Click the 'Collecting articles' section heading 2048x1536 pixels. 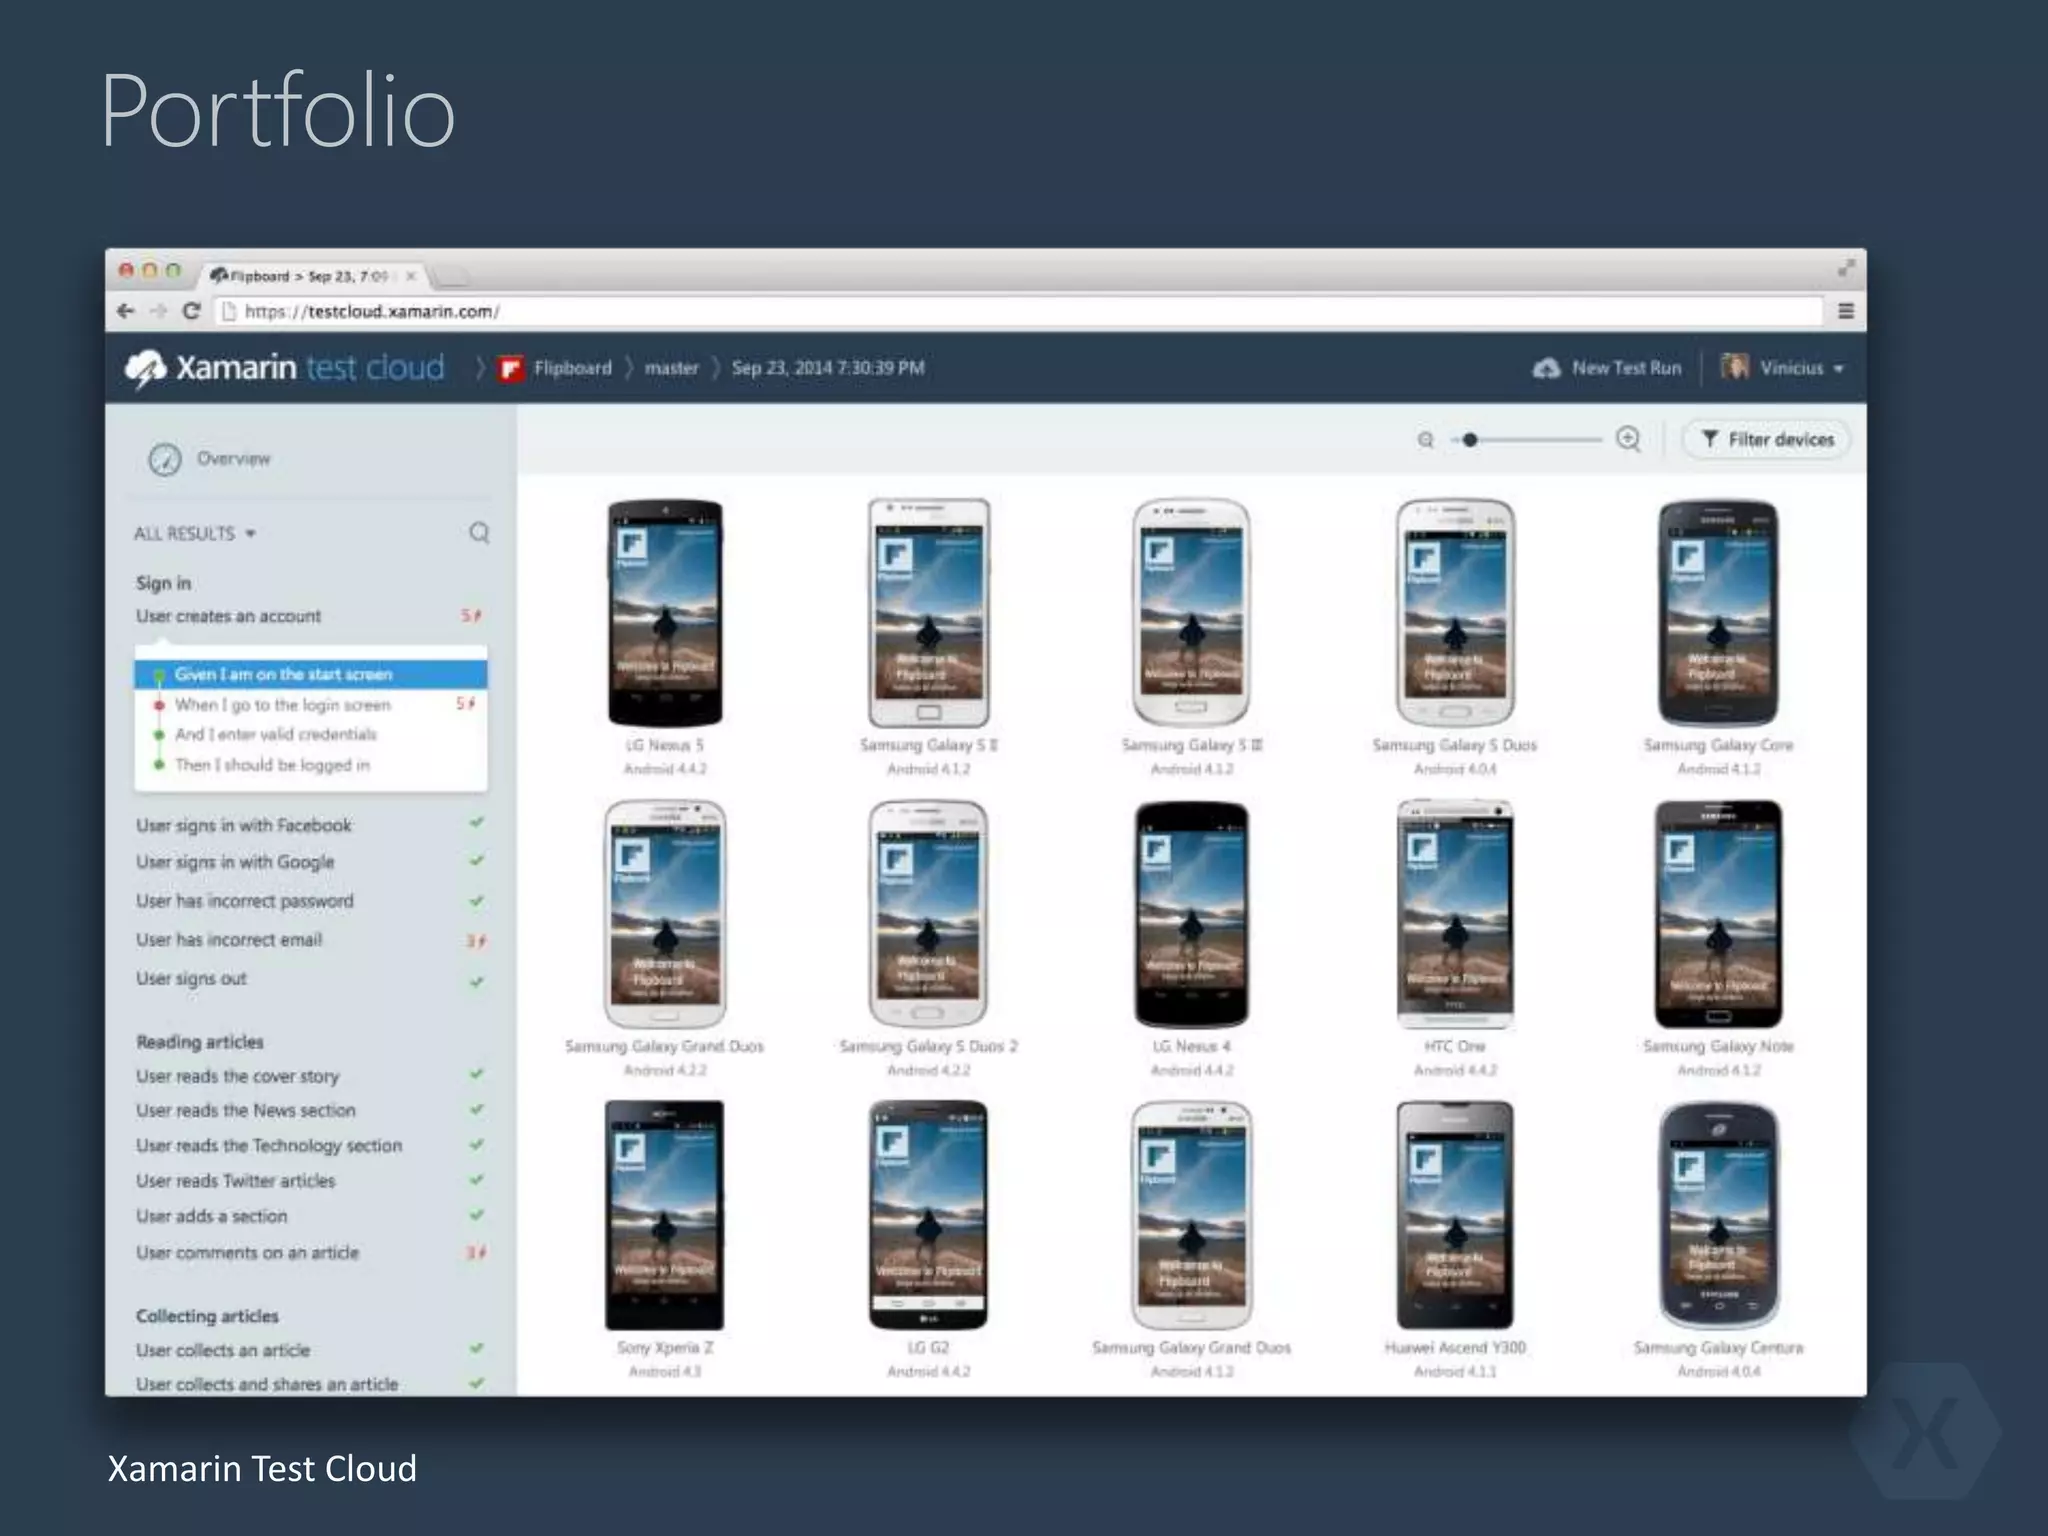(x=207, y=1316)
